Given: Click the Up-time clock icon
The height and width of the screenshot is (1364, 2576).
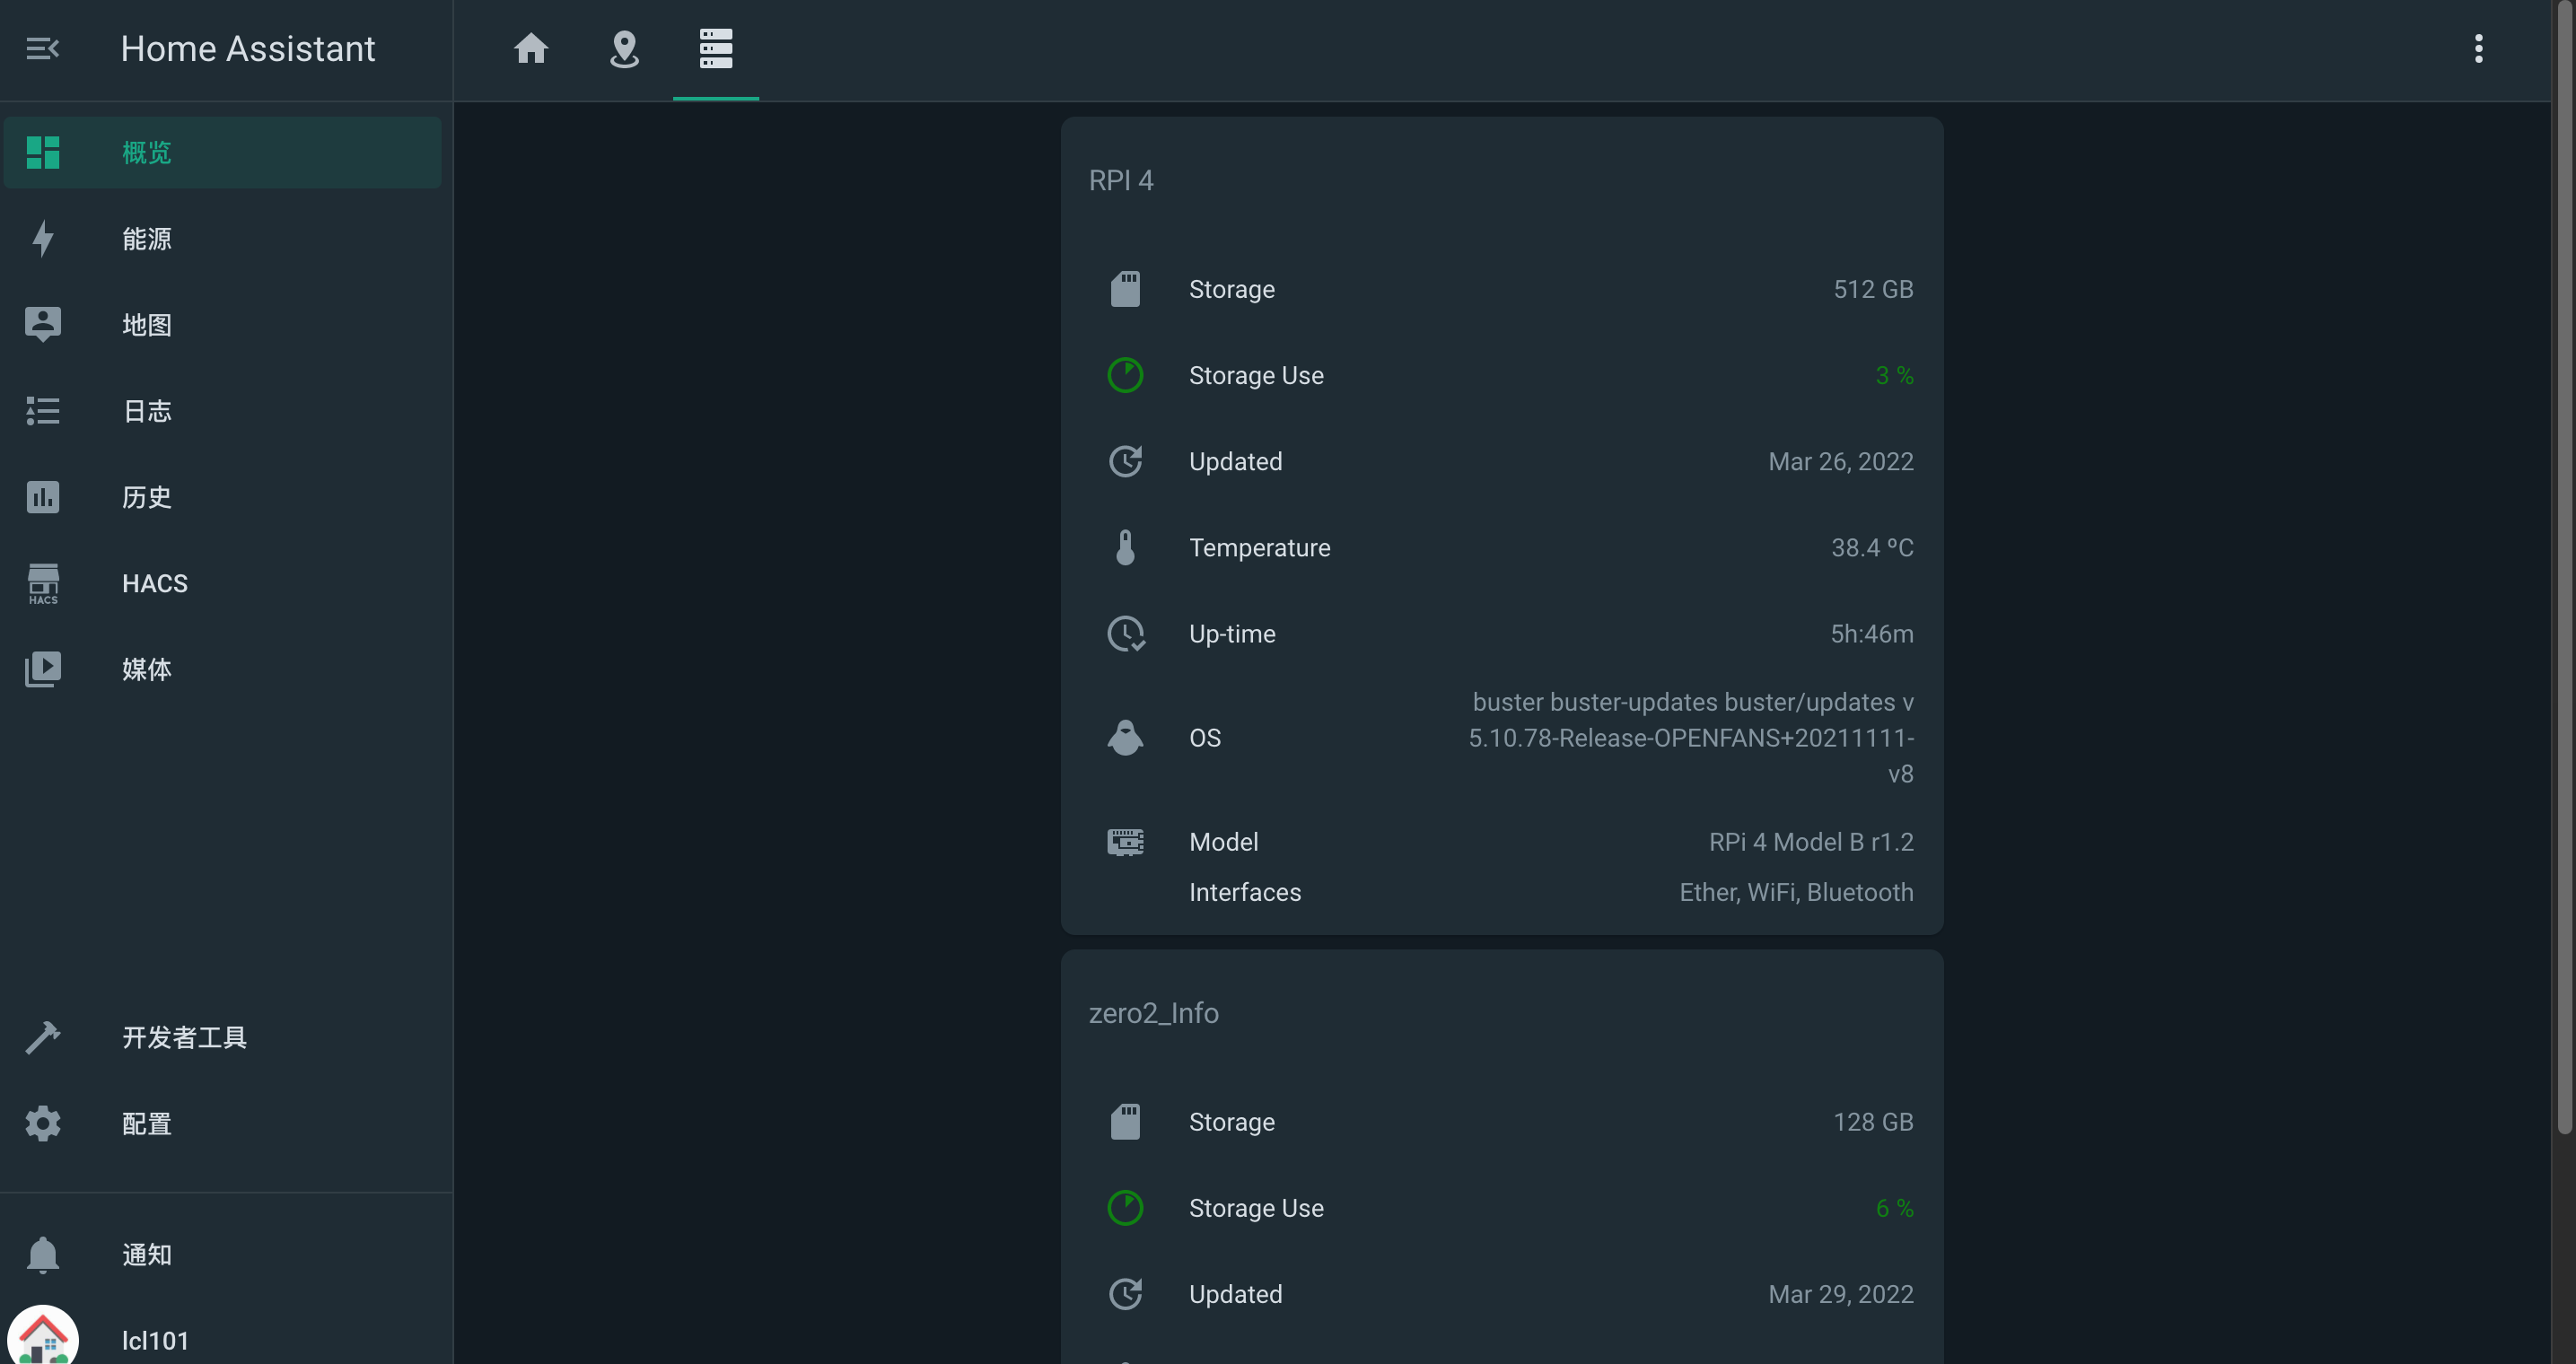Looking at the screenshot, I should click(x=1125, y=633).
